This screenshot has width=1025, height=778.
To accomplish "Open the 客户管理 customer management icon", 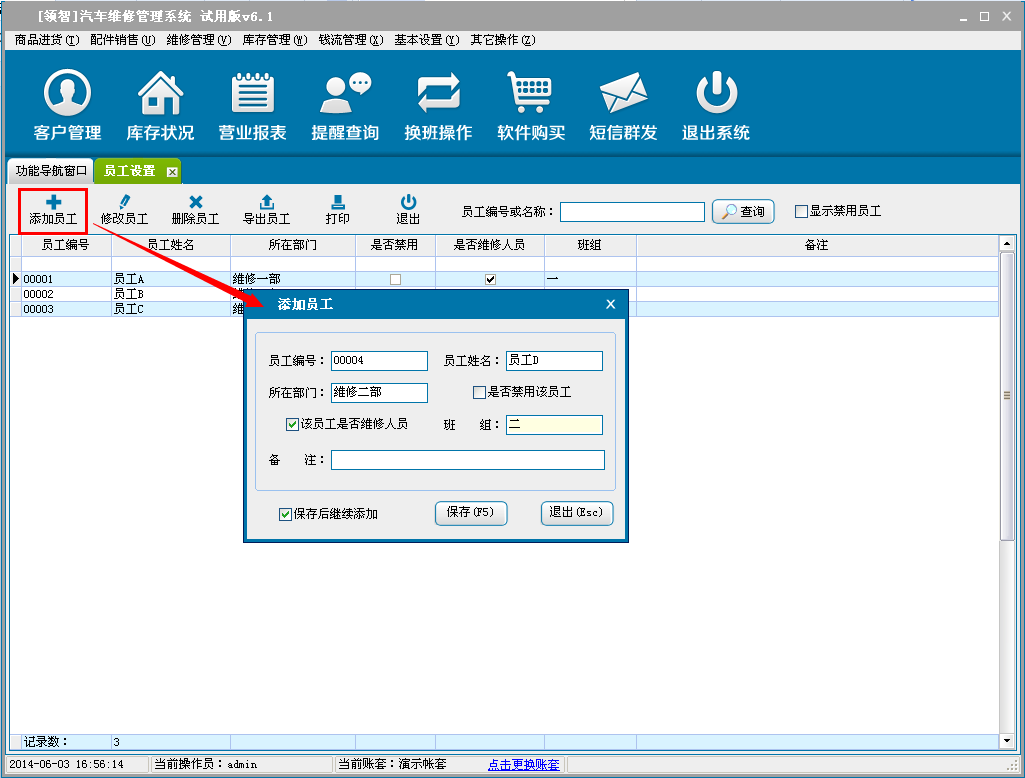I will (x=67, y=106).
